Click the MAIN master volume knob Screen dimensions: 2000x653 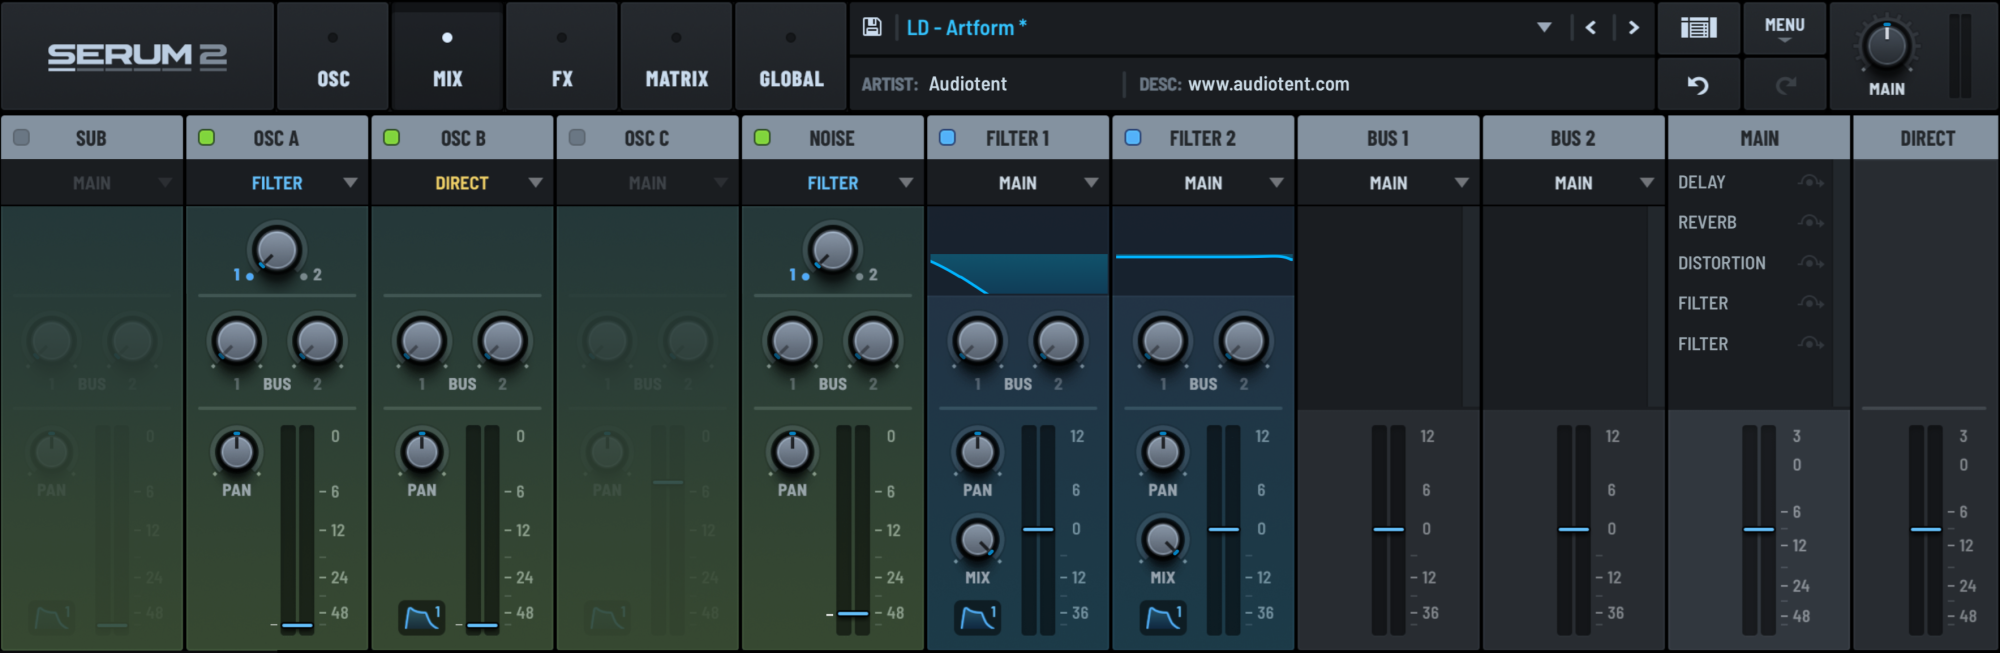pyautogui.click(x=1887, y=46)
